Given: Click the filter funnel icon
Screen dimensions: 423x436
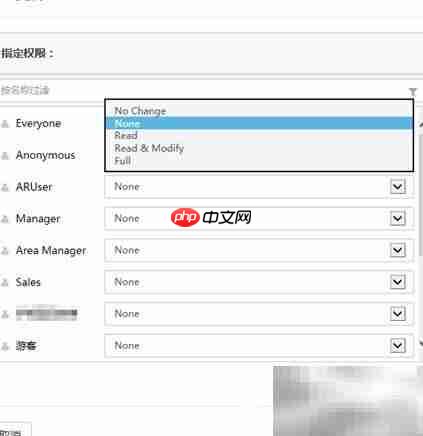Looking at the screenshot, I should point(413,92).
